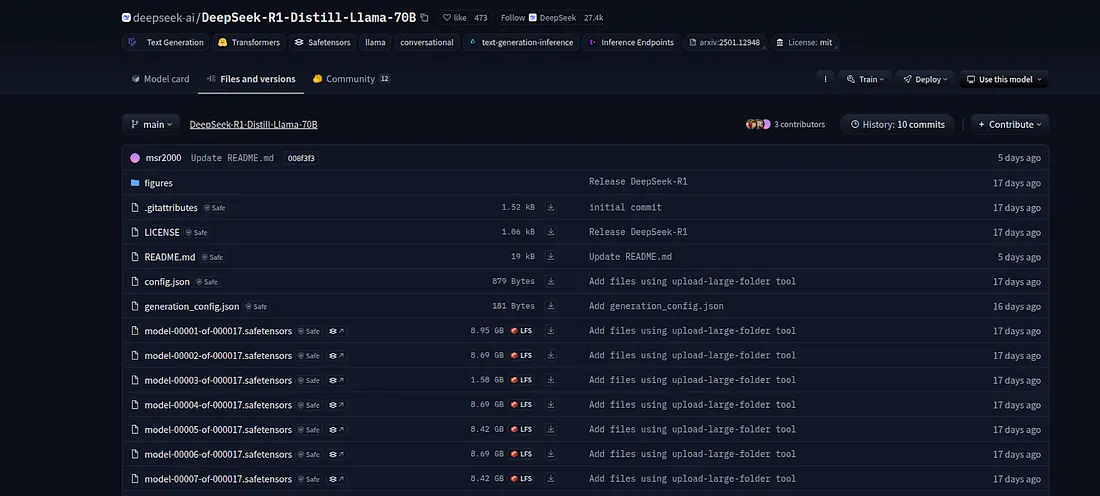Open the Safetensors tag
Viewport: 1100px width, 496px height.
323,42
